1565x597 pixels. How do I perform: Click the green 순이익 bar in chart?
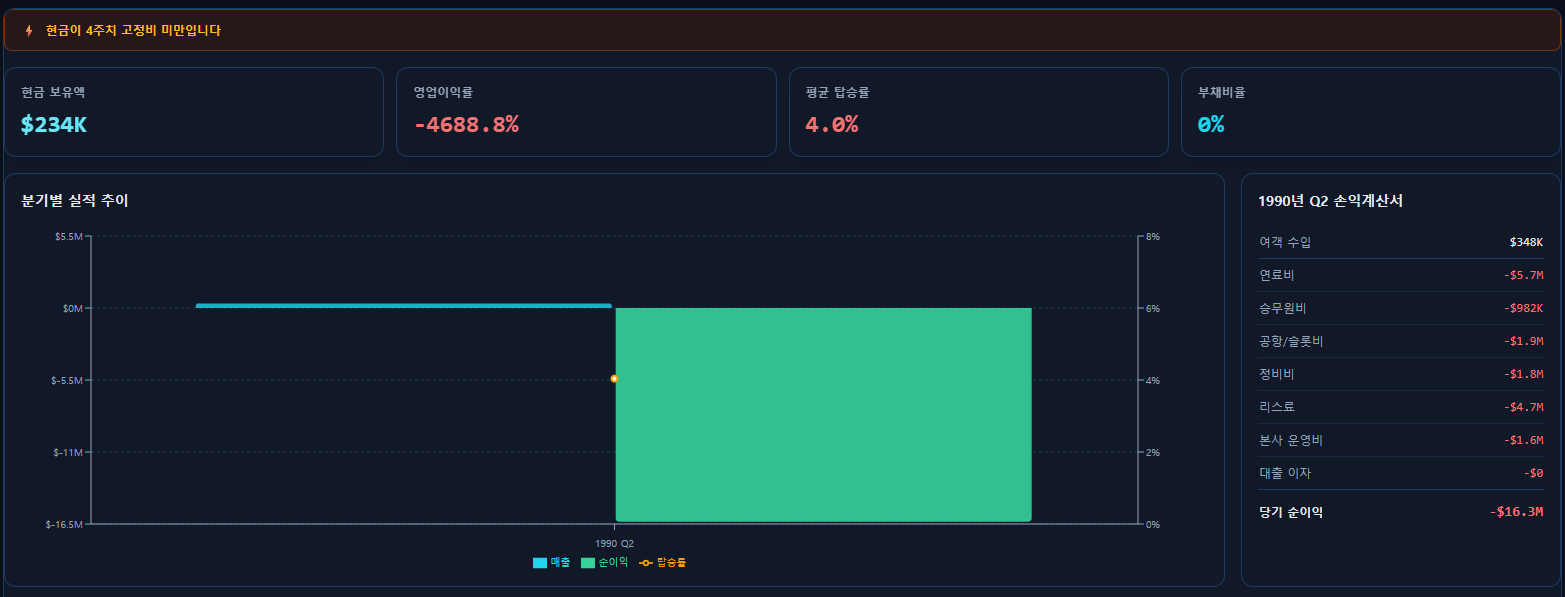point(823,415)
